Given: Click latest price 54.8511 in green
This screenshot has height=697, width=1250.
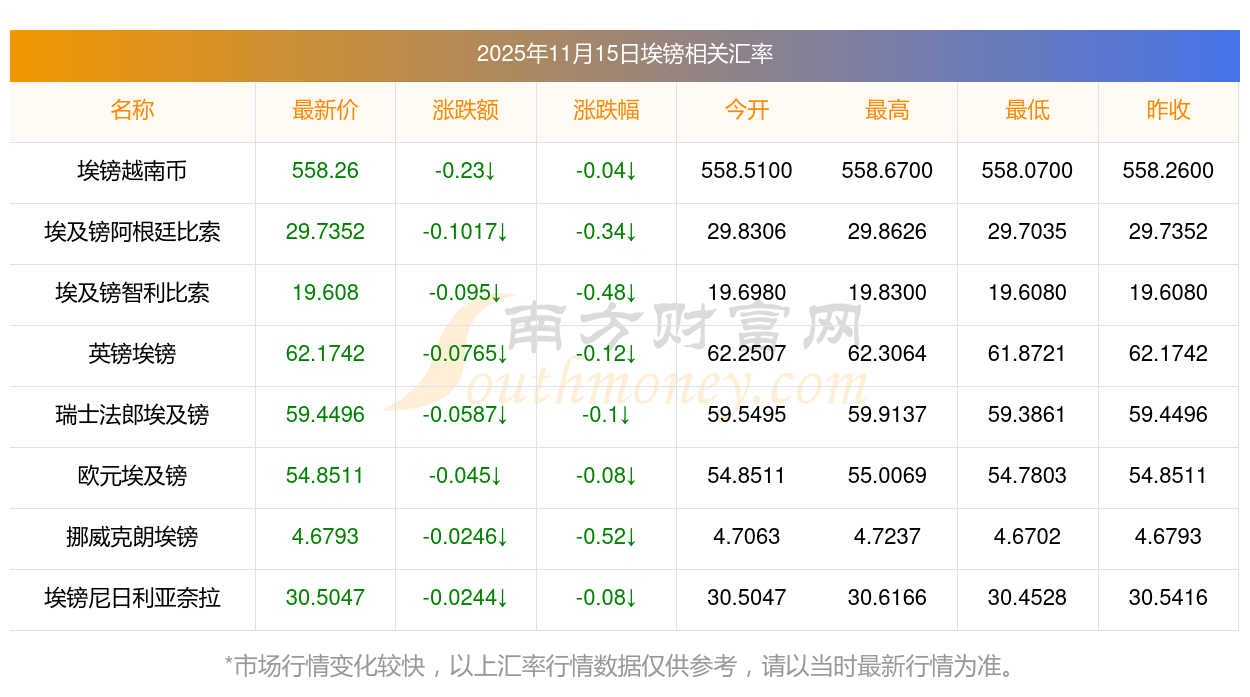Looking at the screenshot, I should 325,476.
